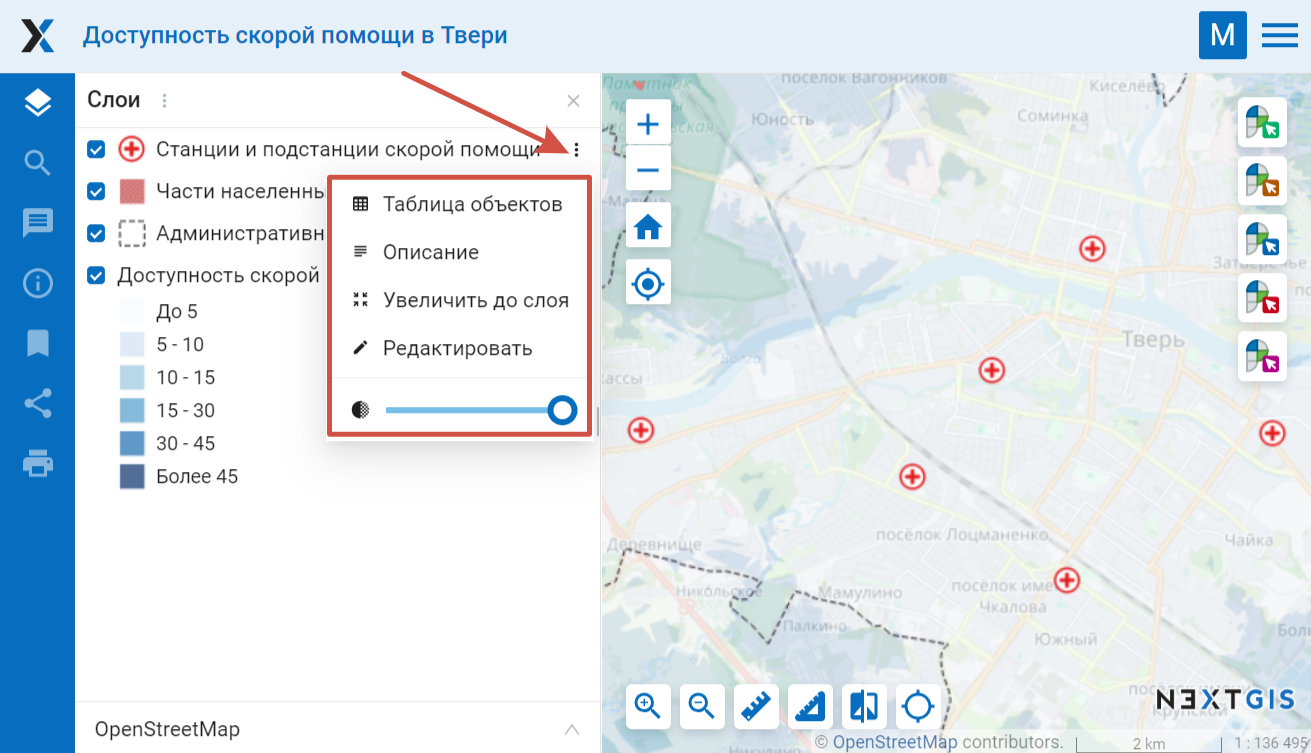The height and width of the screenshot is (753, 1311).
Task: Open the Layers panel in sidebar
Action: (x=37, y=102)
